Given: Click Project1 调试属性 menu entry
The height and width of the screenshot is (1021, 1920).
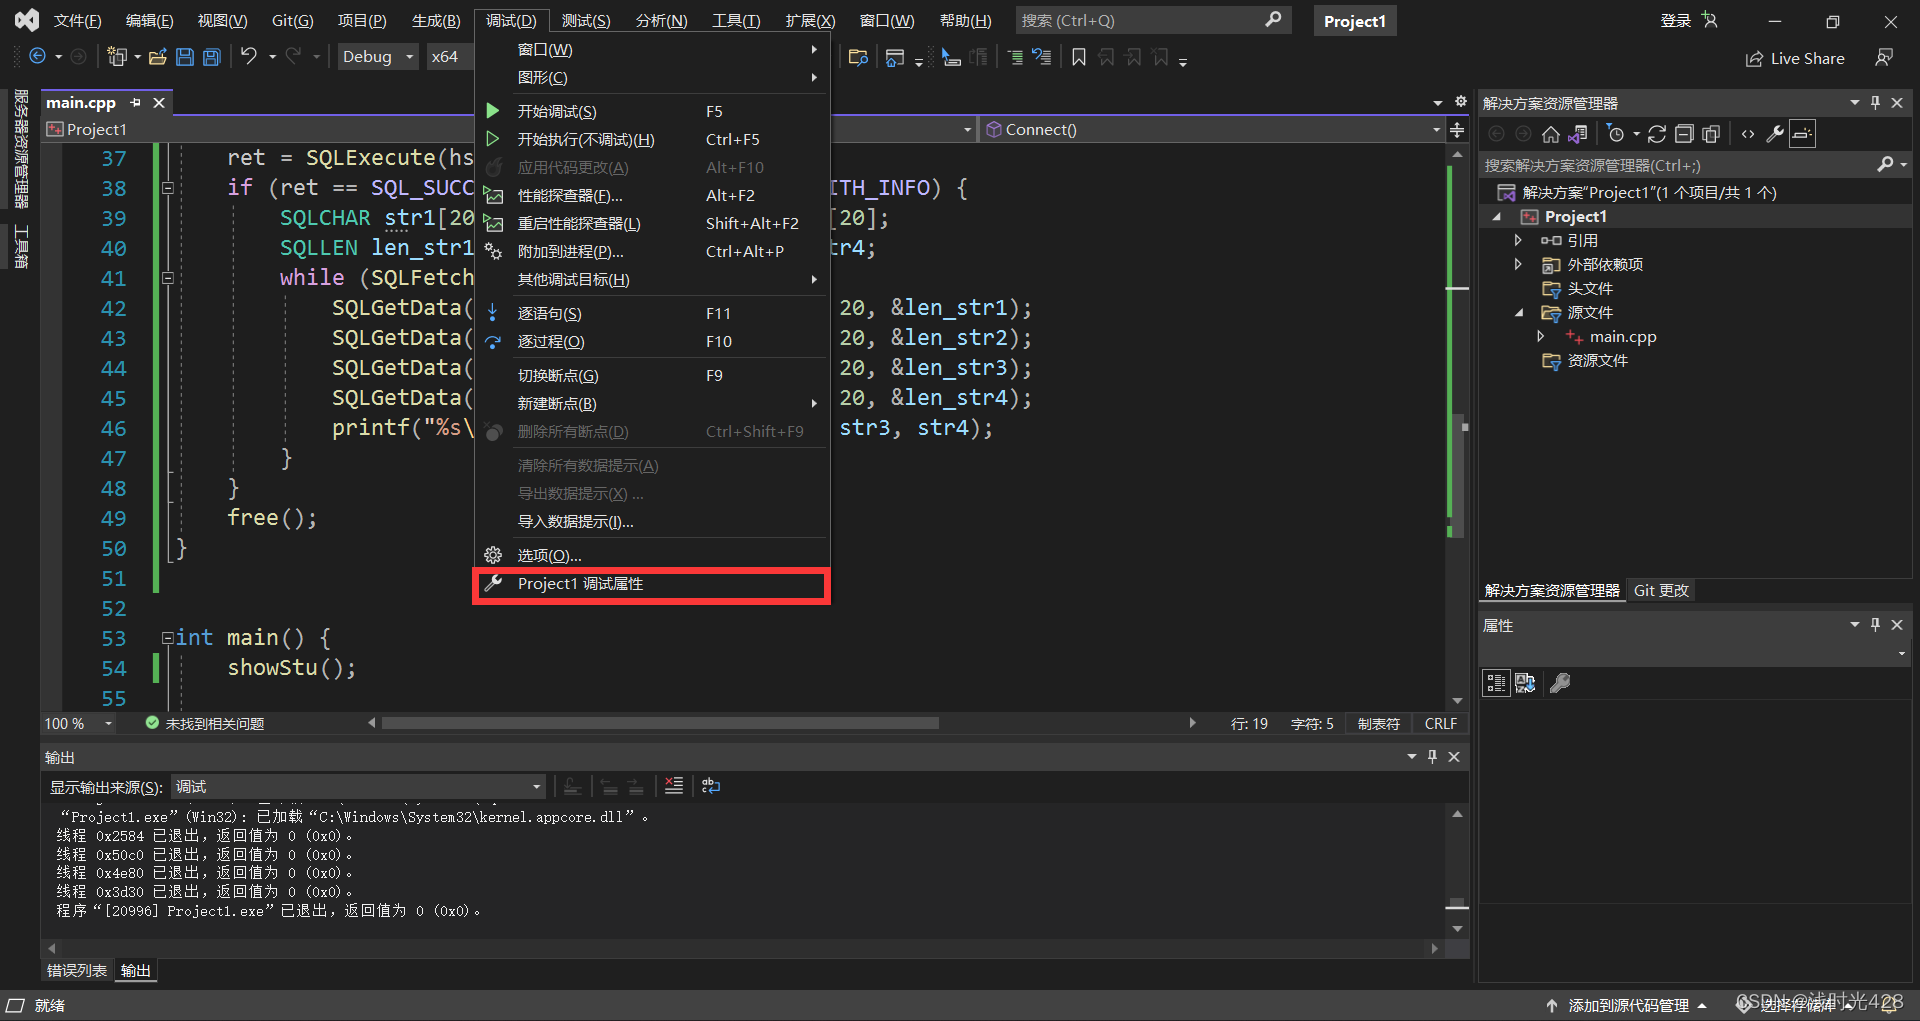Looking at the screenshot, I should 652,584.
